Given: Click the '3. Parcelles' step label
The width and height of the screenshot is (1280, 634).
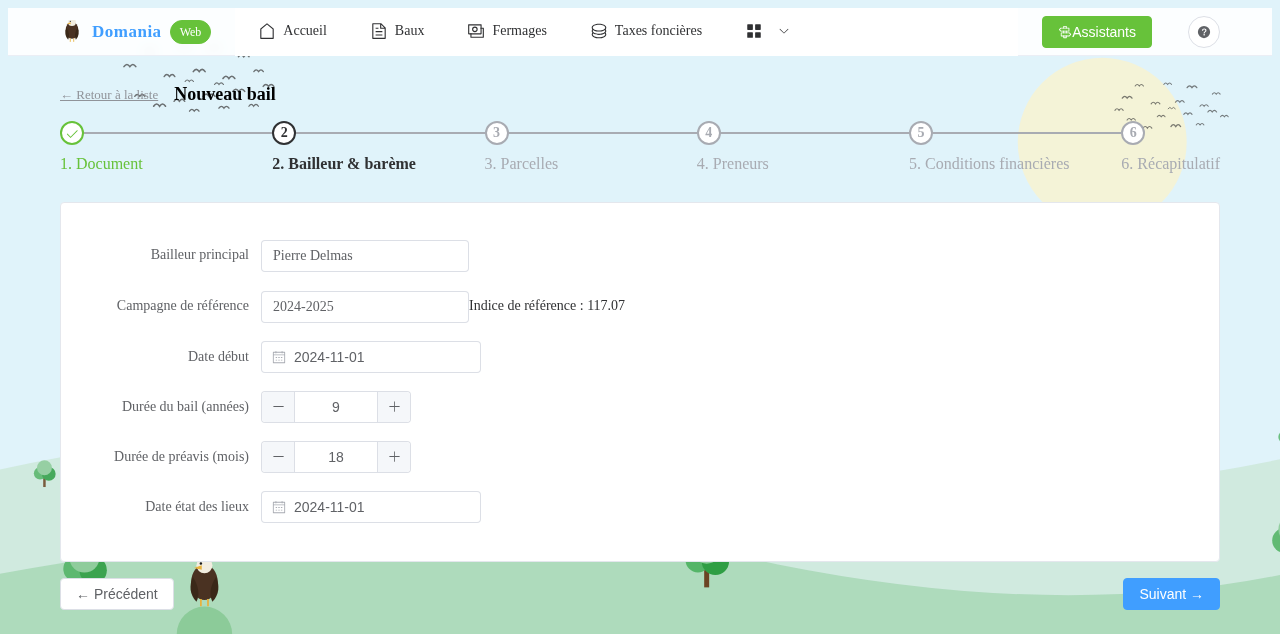Looking at the screenshot, I should [521, 164].
